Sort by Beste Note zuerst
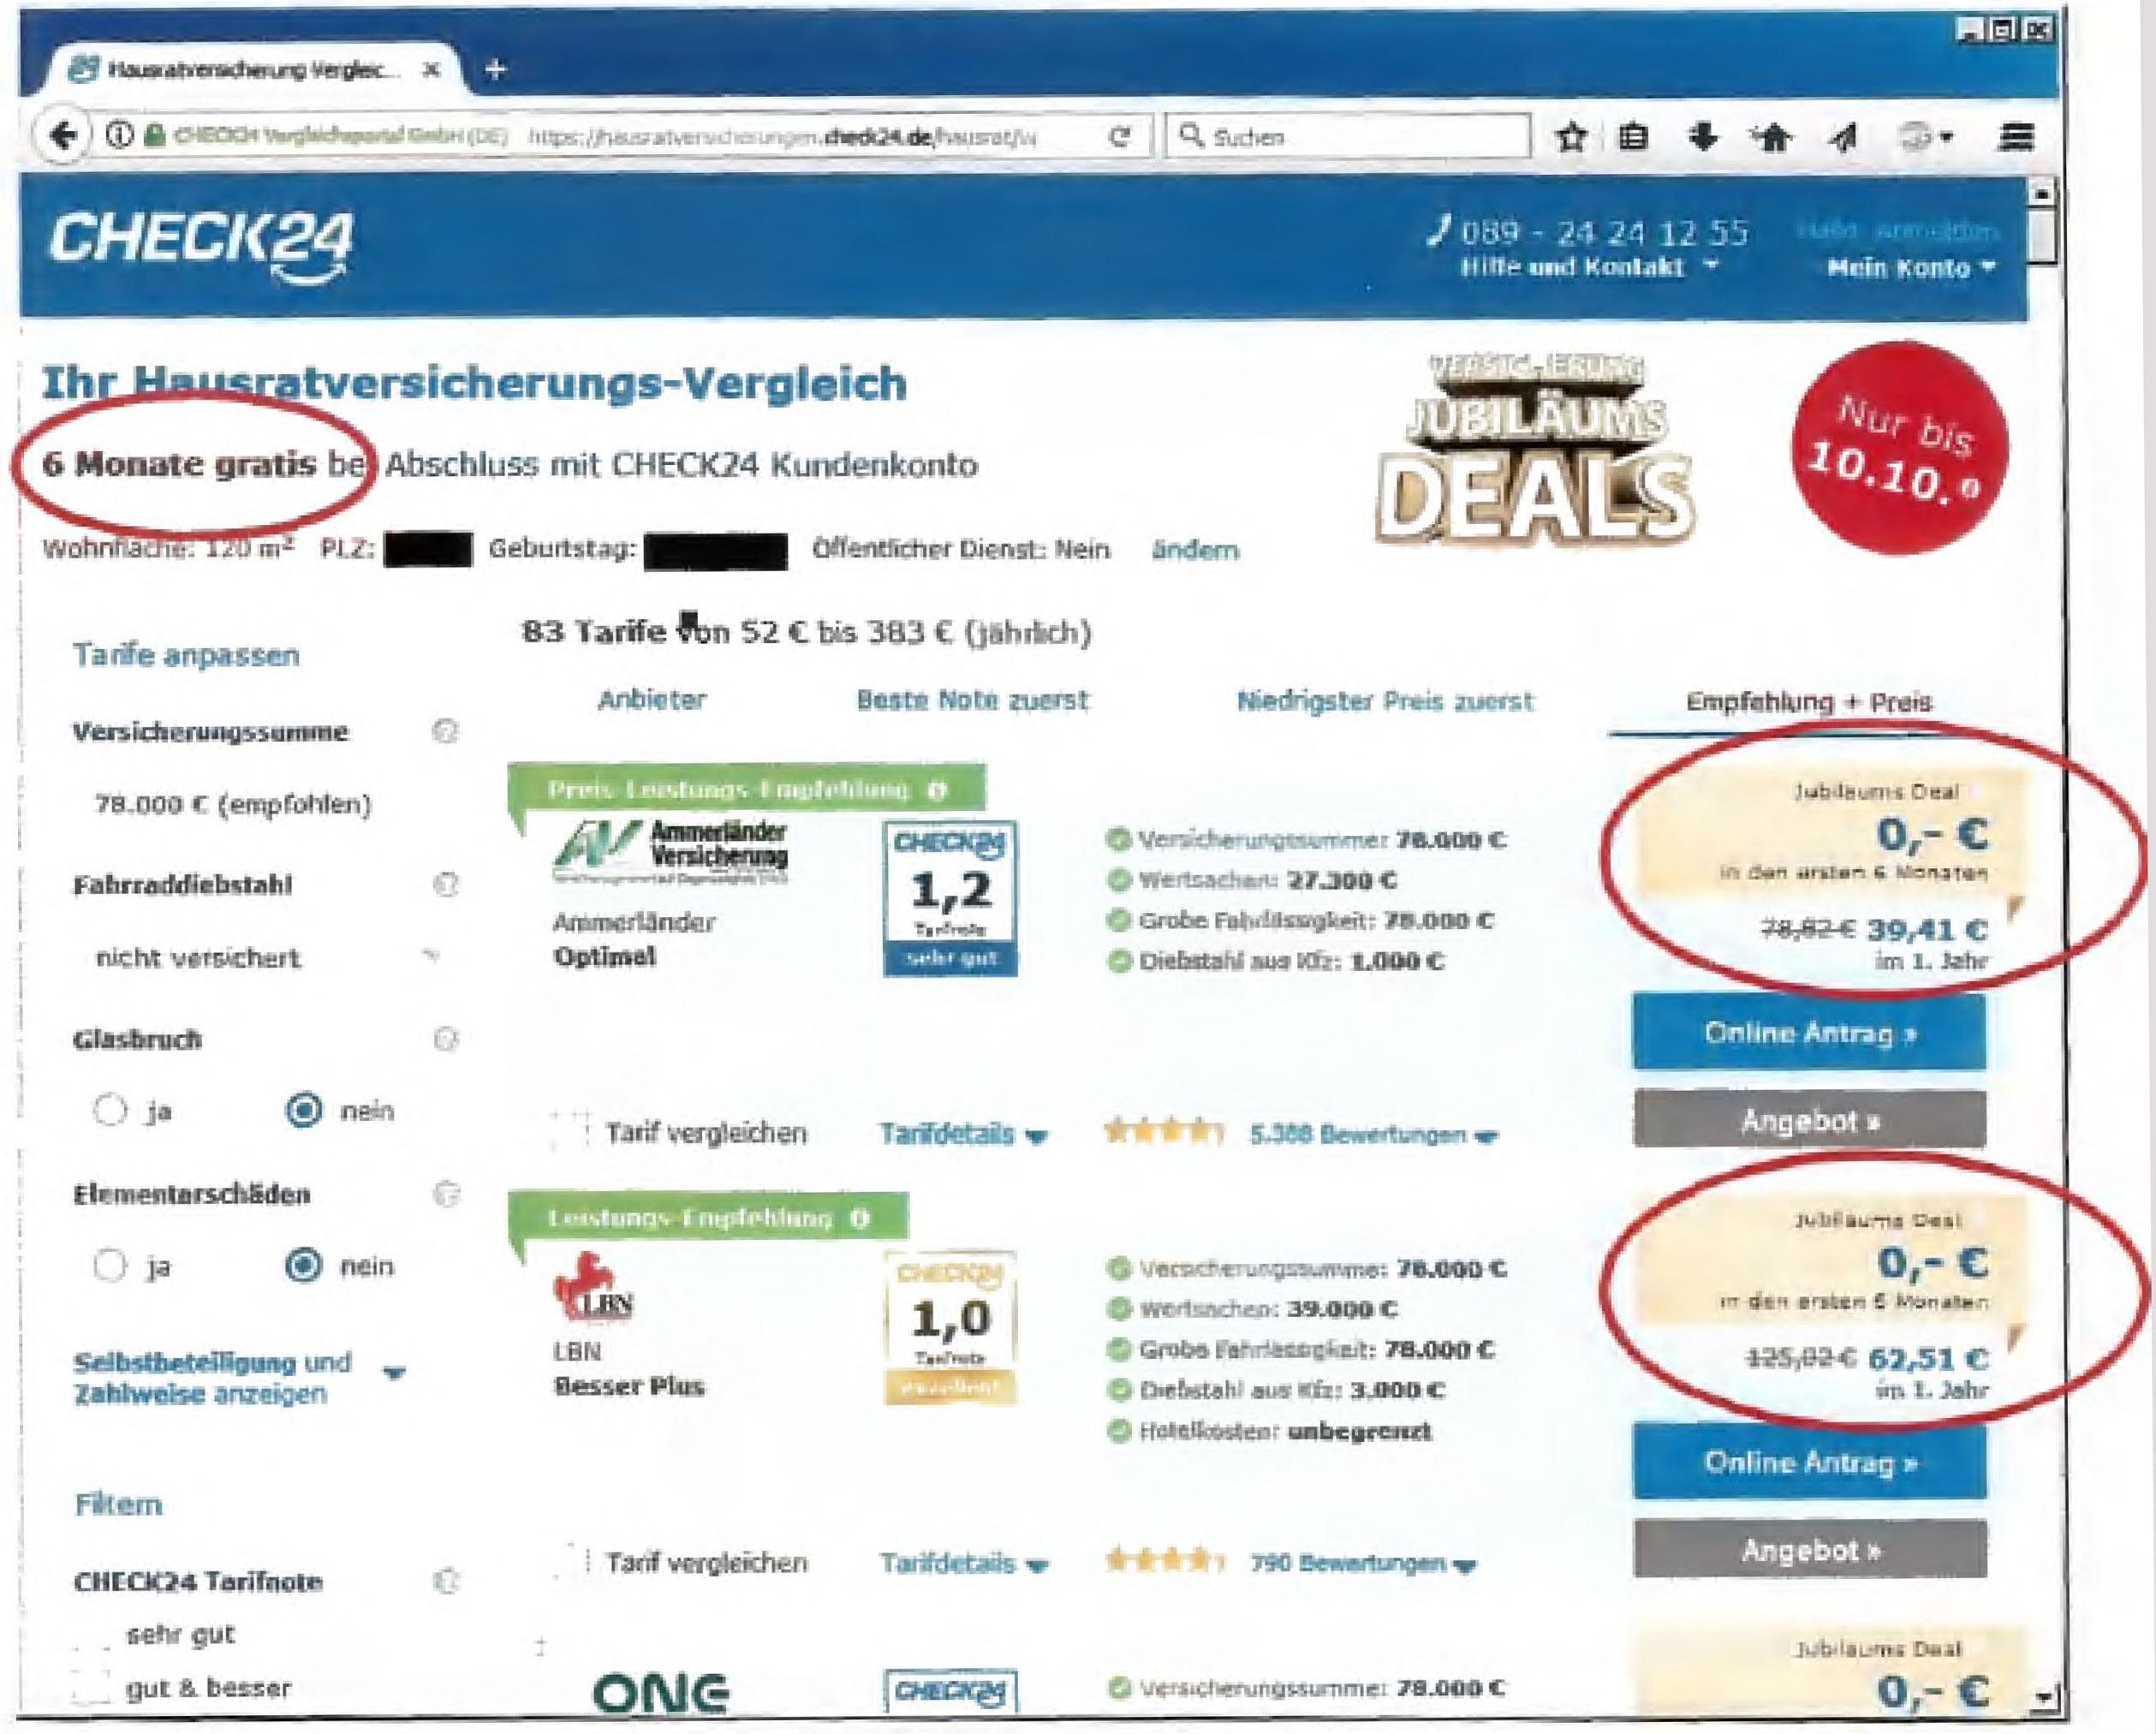Image resolution: width=2156 pixels, height=1734 pixels. point(972,700)
